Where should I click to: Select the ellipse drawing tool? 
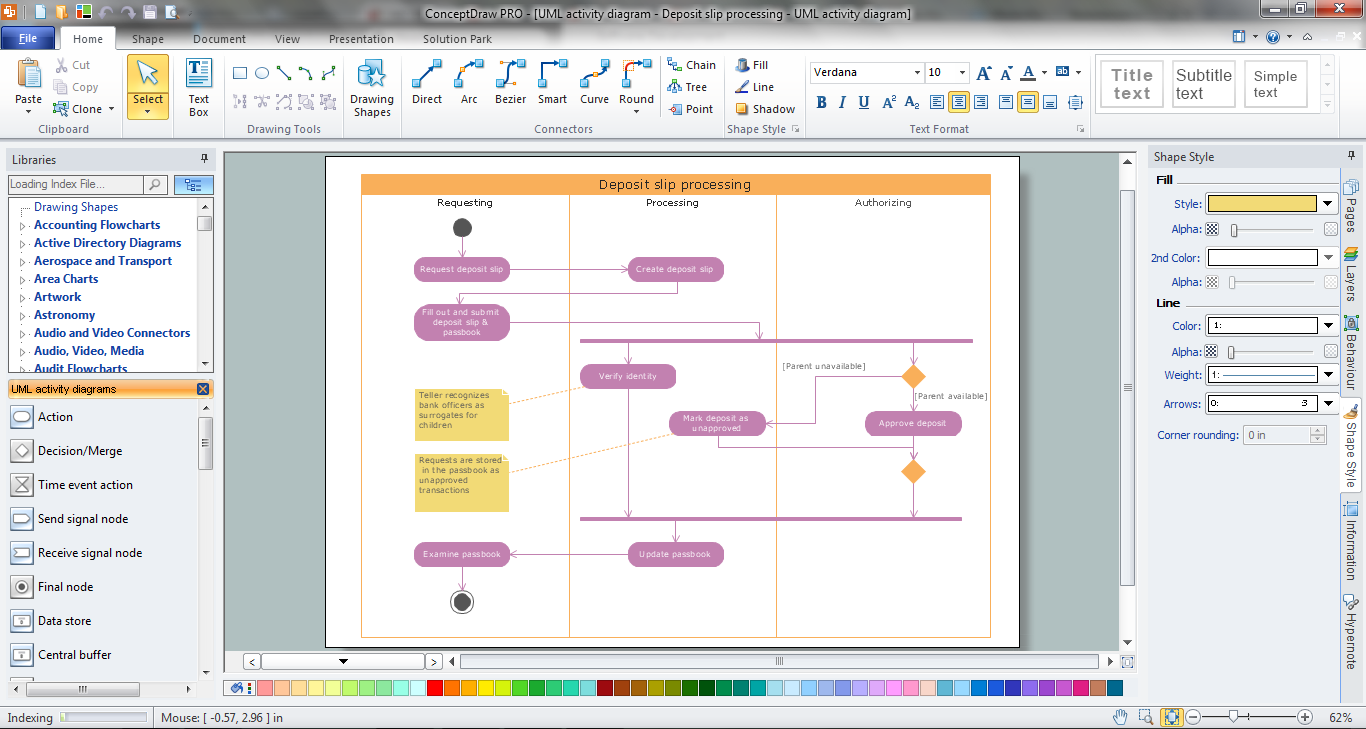[262, 73]
